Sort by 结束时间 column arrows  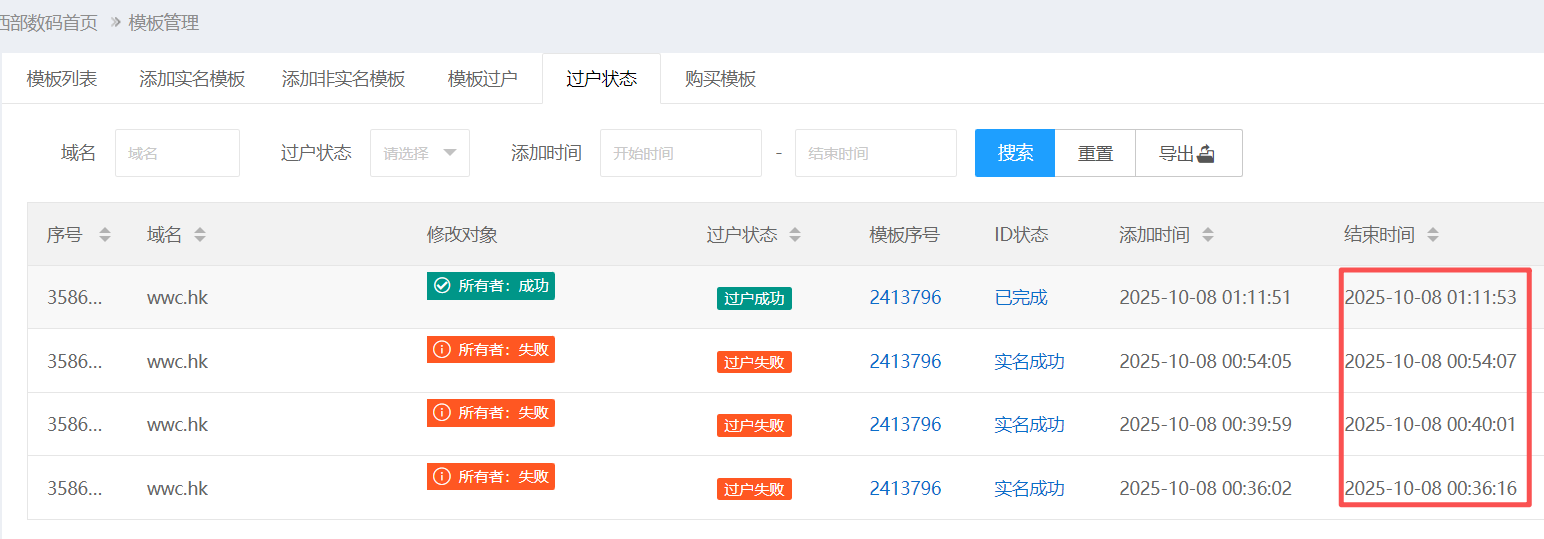pos(1433,235)
